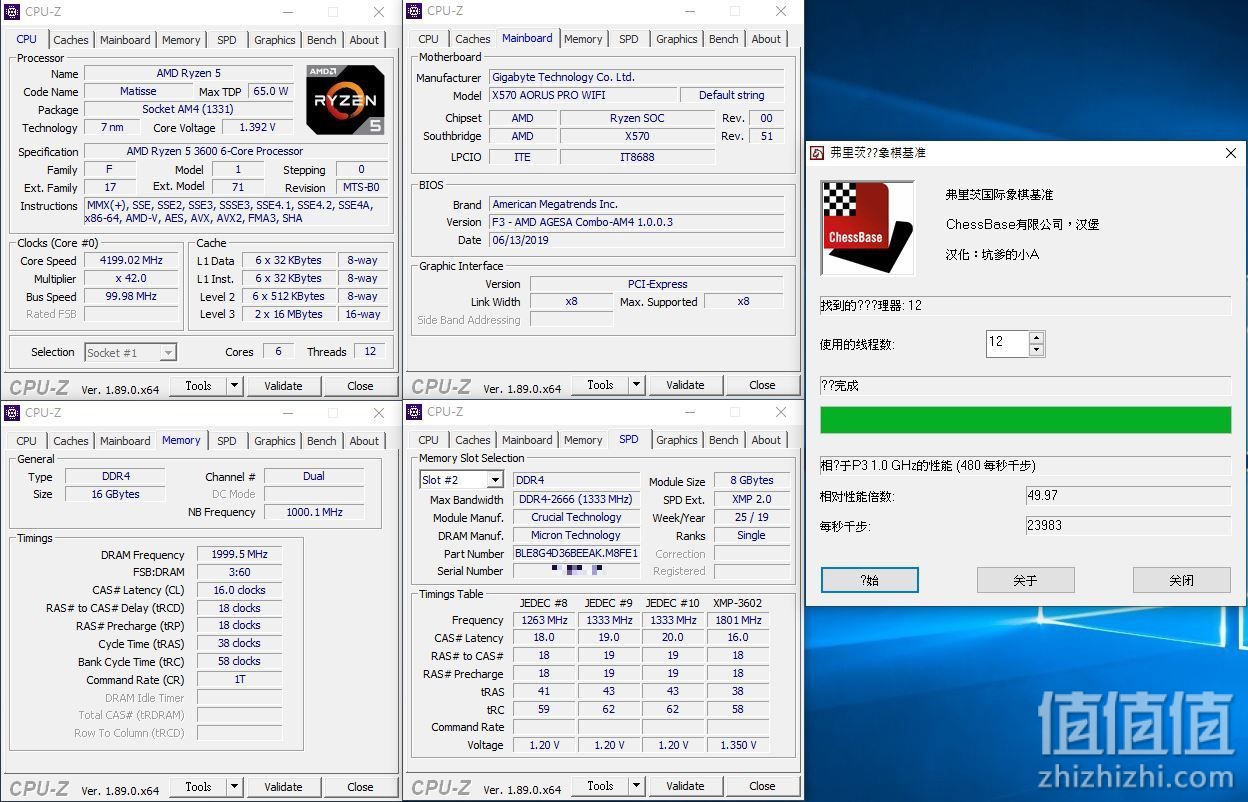The image size is (1248, 802).
Task: Click the kilonodes per second value 23983
Action: coord(1128,526)
